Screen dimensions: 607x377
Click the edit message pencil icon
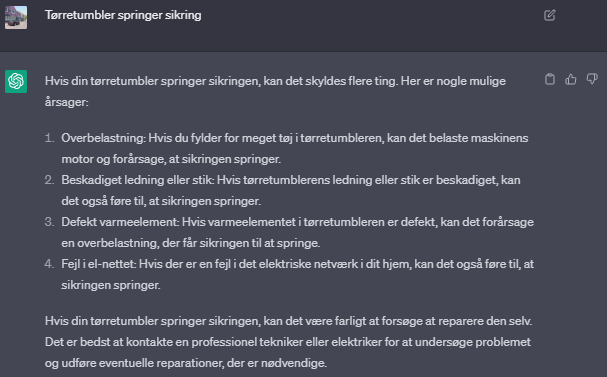click(550, 15)
